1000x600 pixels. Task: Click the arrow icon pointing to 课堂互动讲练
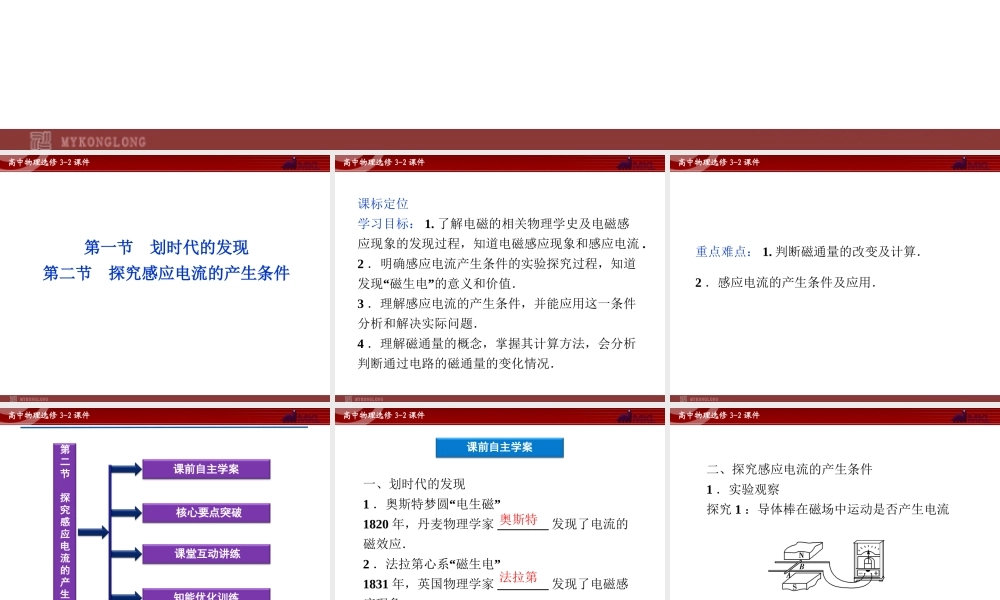[125, 554]
